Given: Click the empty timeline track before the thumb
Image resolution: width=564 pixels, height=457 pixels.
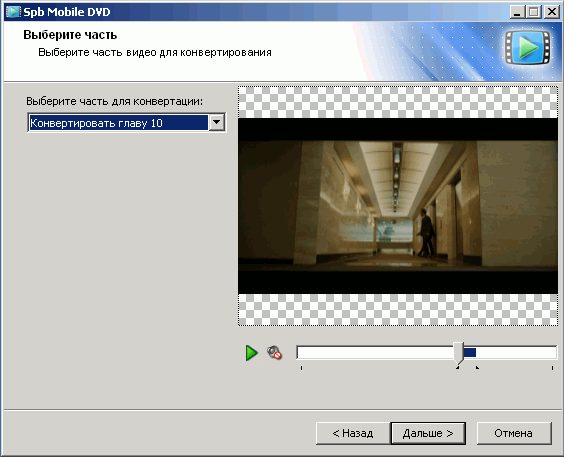Looking at the screenshot, I should (x=376, y=353).
